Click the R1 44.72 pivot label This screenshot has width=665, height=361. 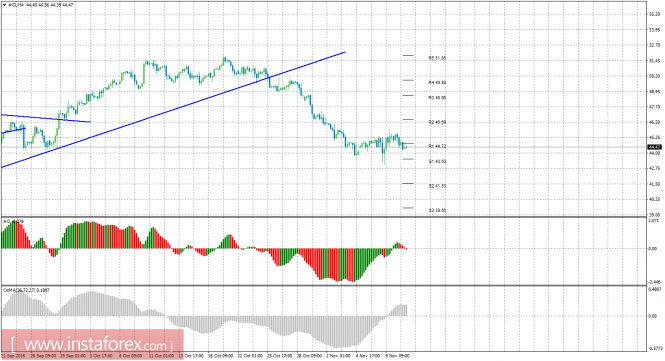point(437,146)
